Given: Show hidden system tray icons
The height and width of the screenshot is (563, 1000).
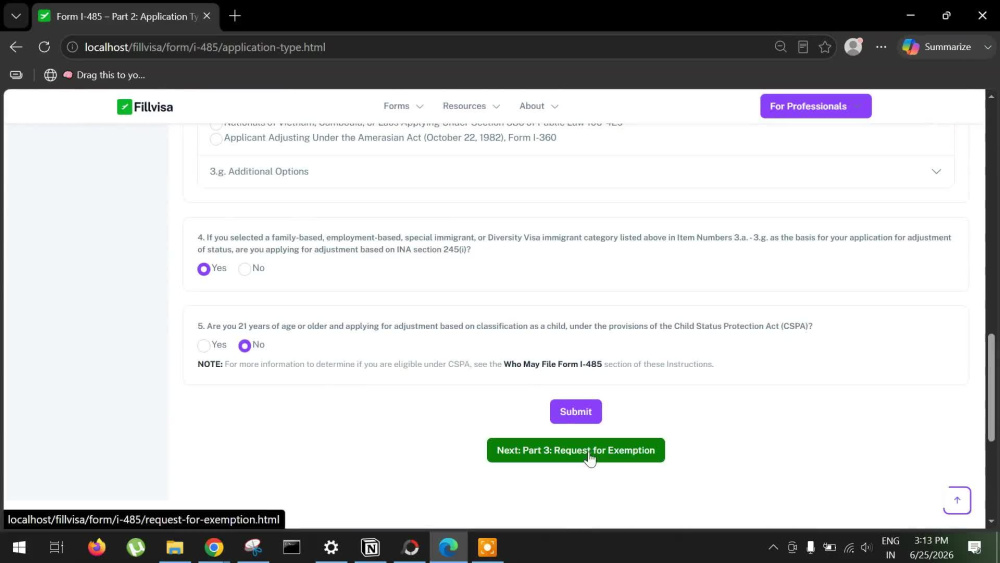Looking at the screenshot, I should (773, 547).
